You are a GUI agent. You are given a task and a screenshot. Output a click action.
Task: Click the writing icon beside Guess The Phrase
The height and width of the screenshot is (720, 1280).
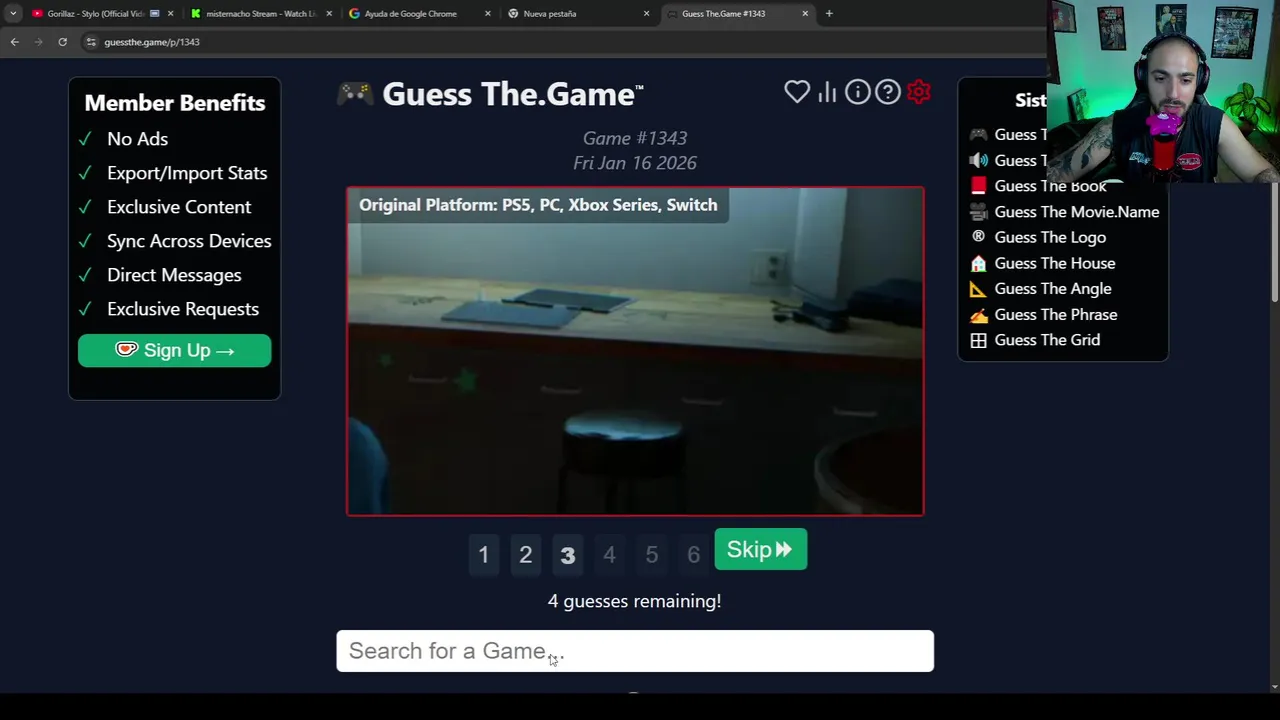[x=978, y=314]
